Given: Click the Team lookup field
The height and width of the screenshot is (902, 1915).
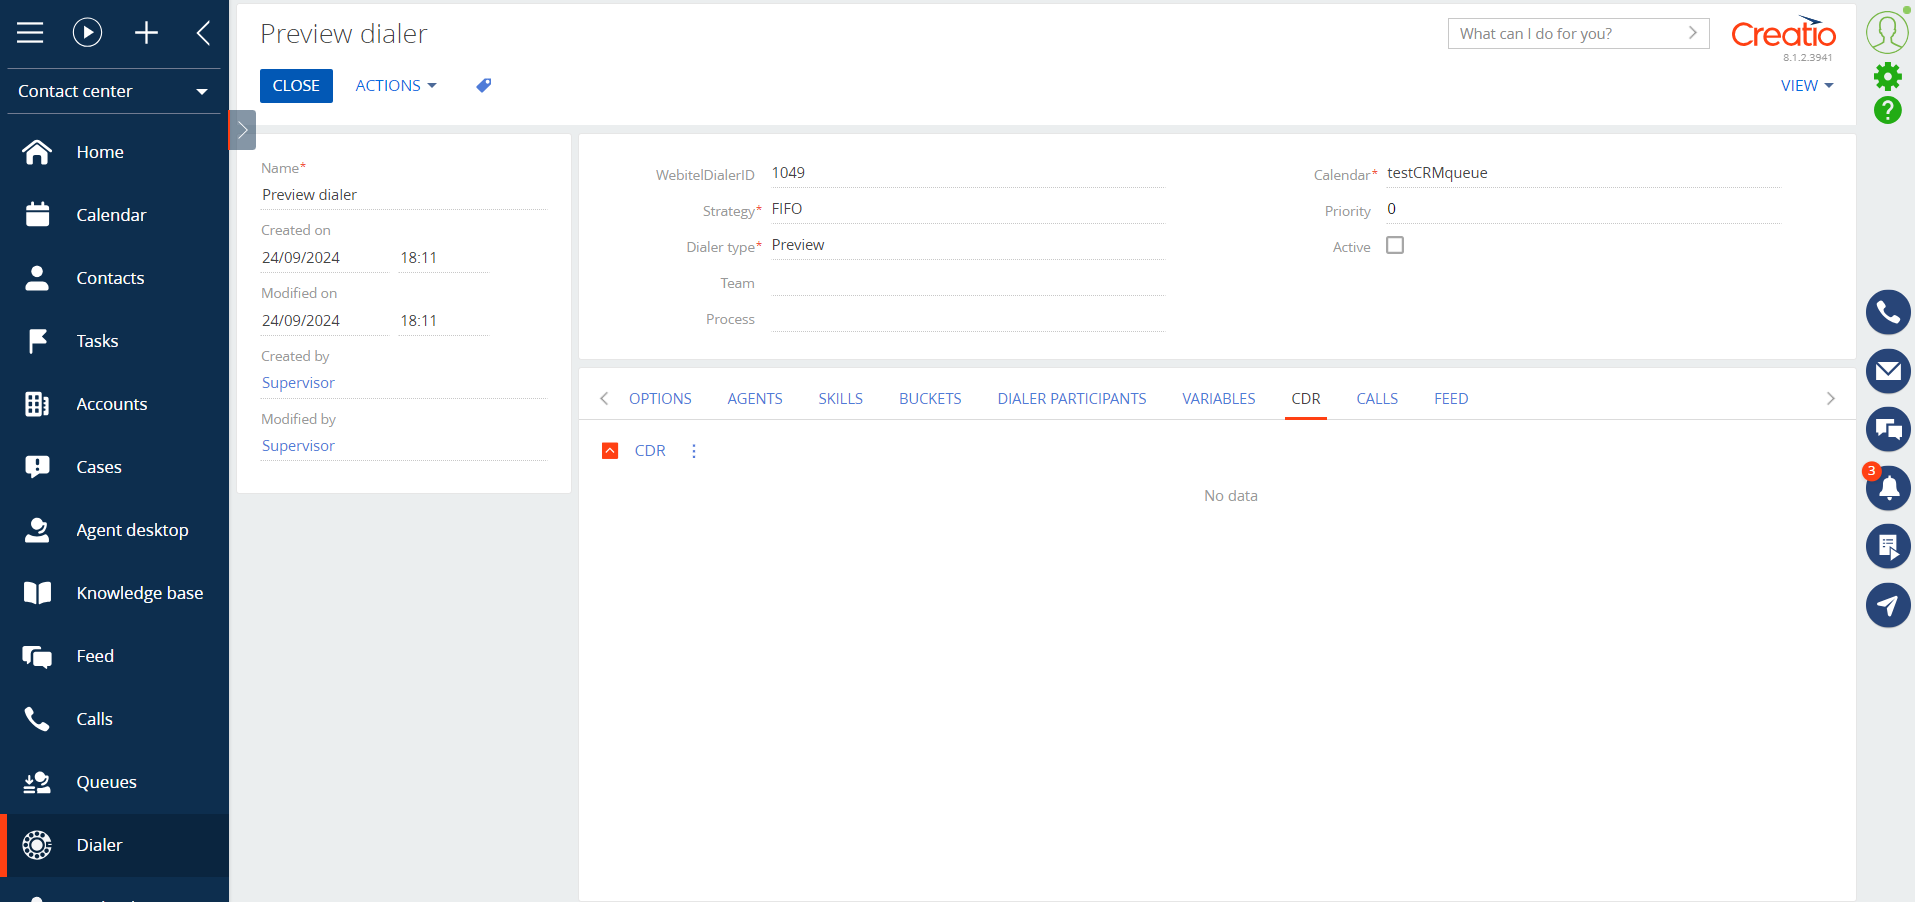Looking at the screenshot, I should 968,282.
